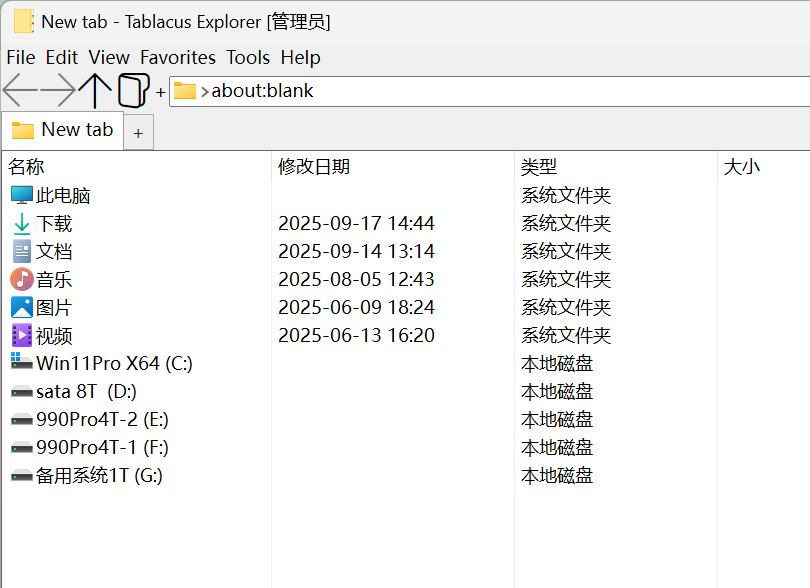Viewport: 810px width, 588px height.
Task: Select the 音乐 music folder icon
Action: pyautogui.click(x=22, y=280)
